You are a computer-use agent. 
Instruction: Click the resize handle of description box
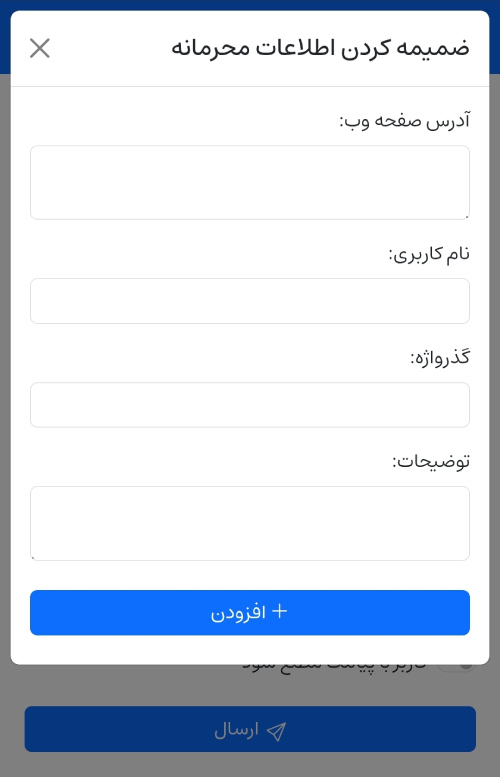point(33,557)
